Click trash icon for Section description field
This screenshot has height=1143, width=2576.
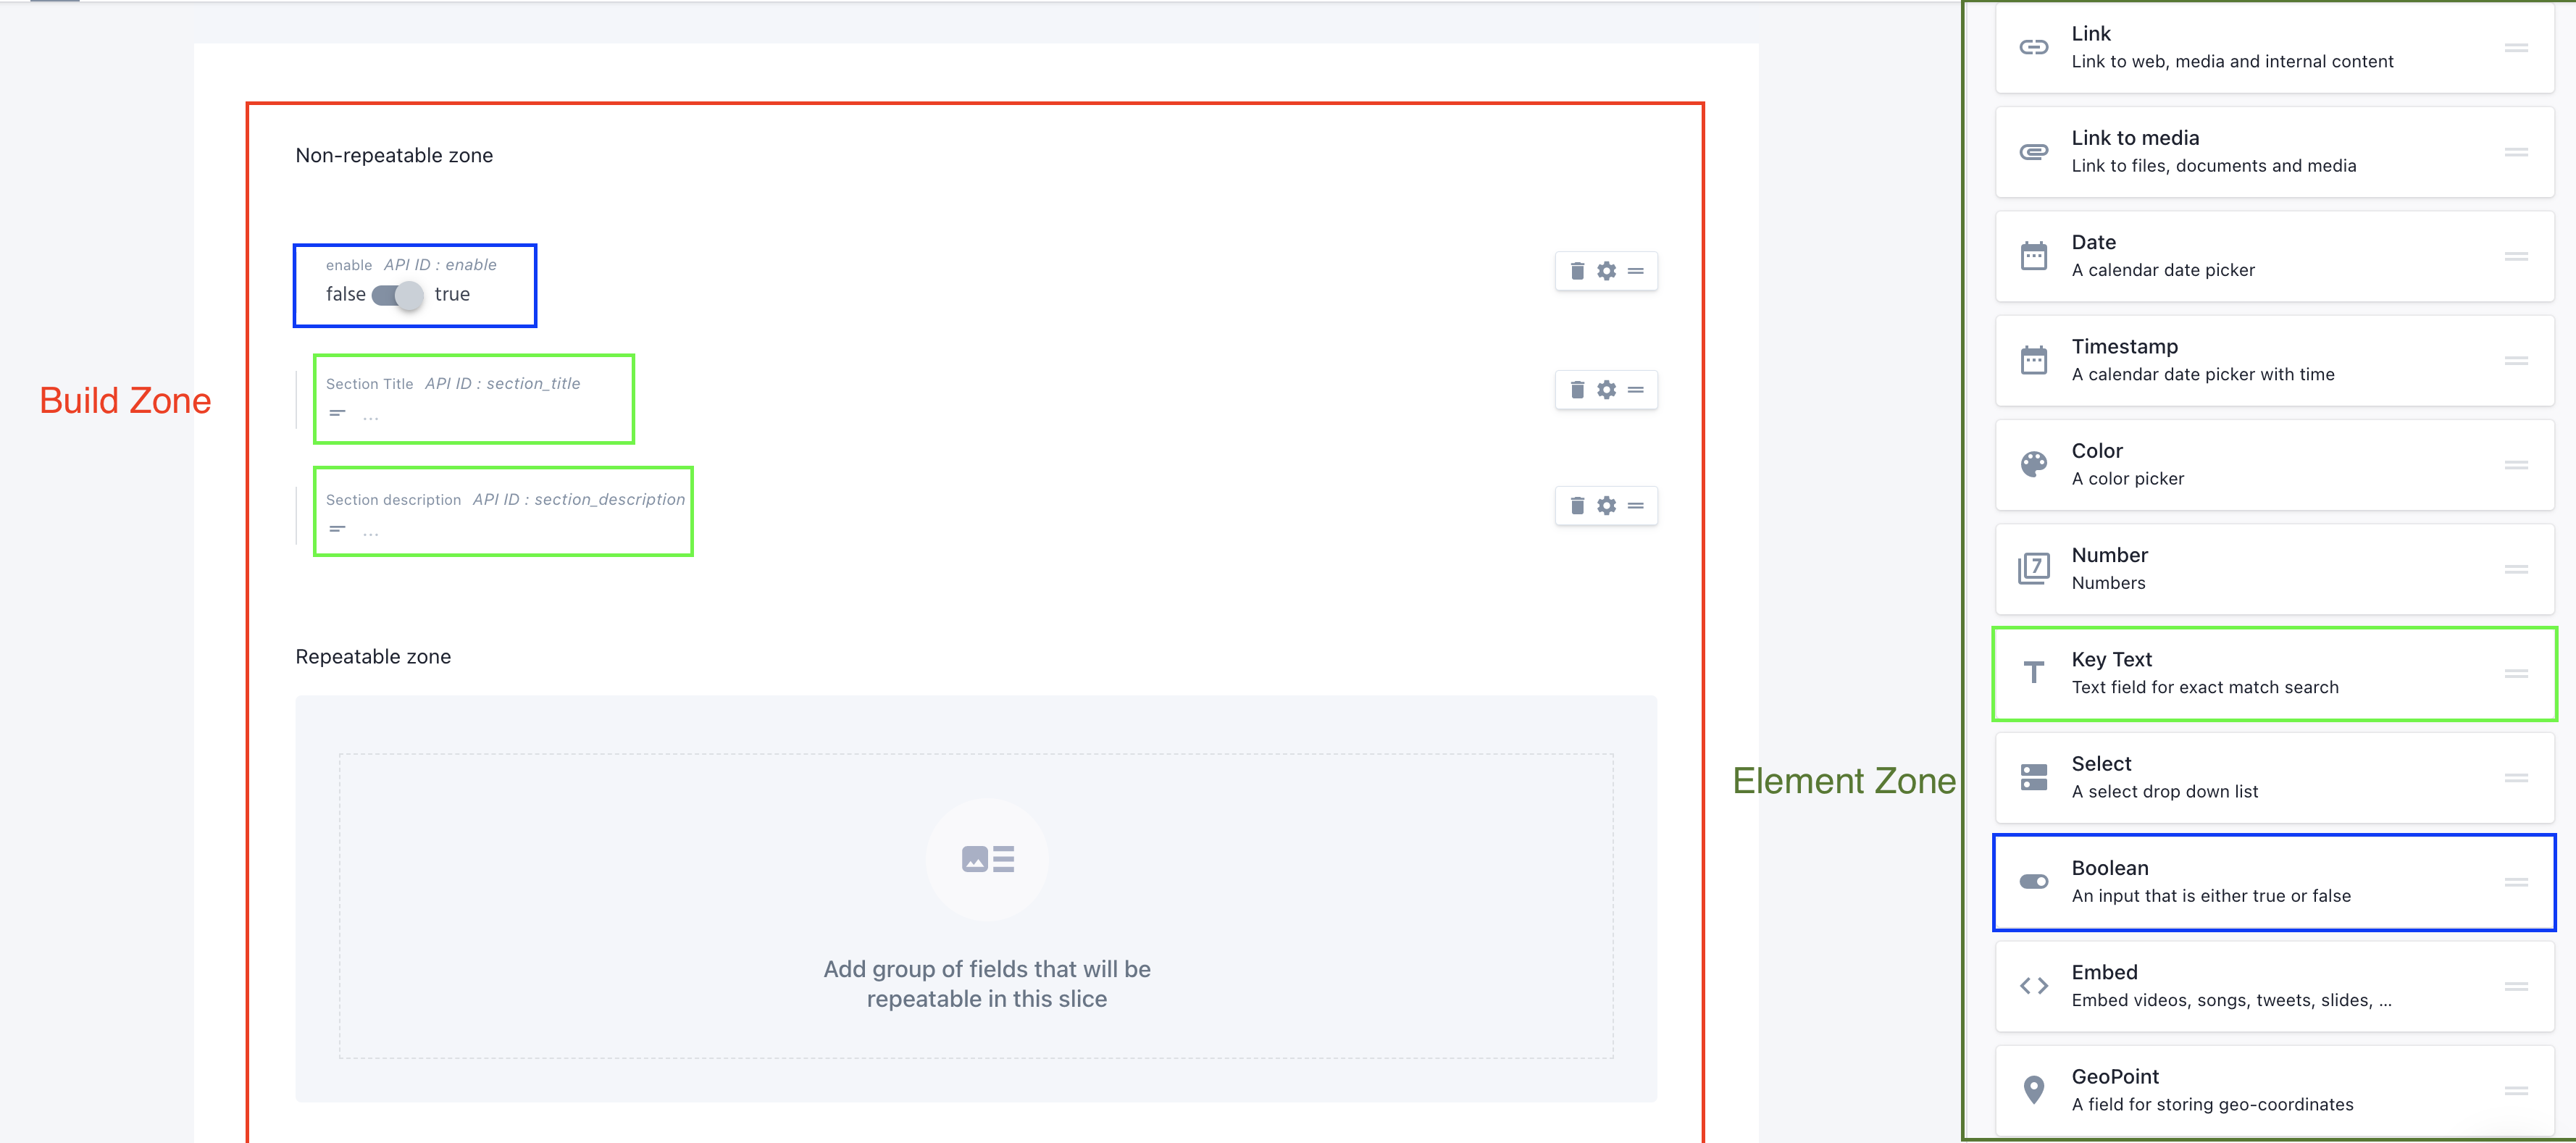(1577, 506)
